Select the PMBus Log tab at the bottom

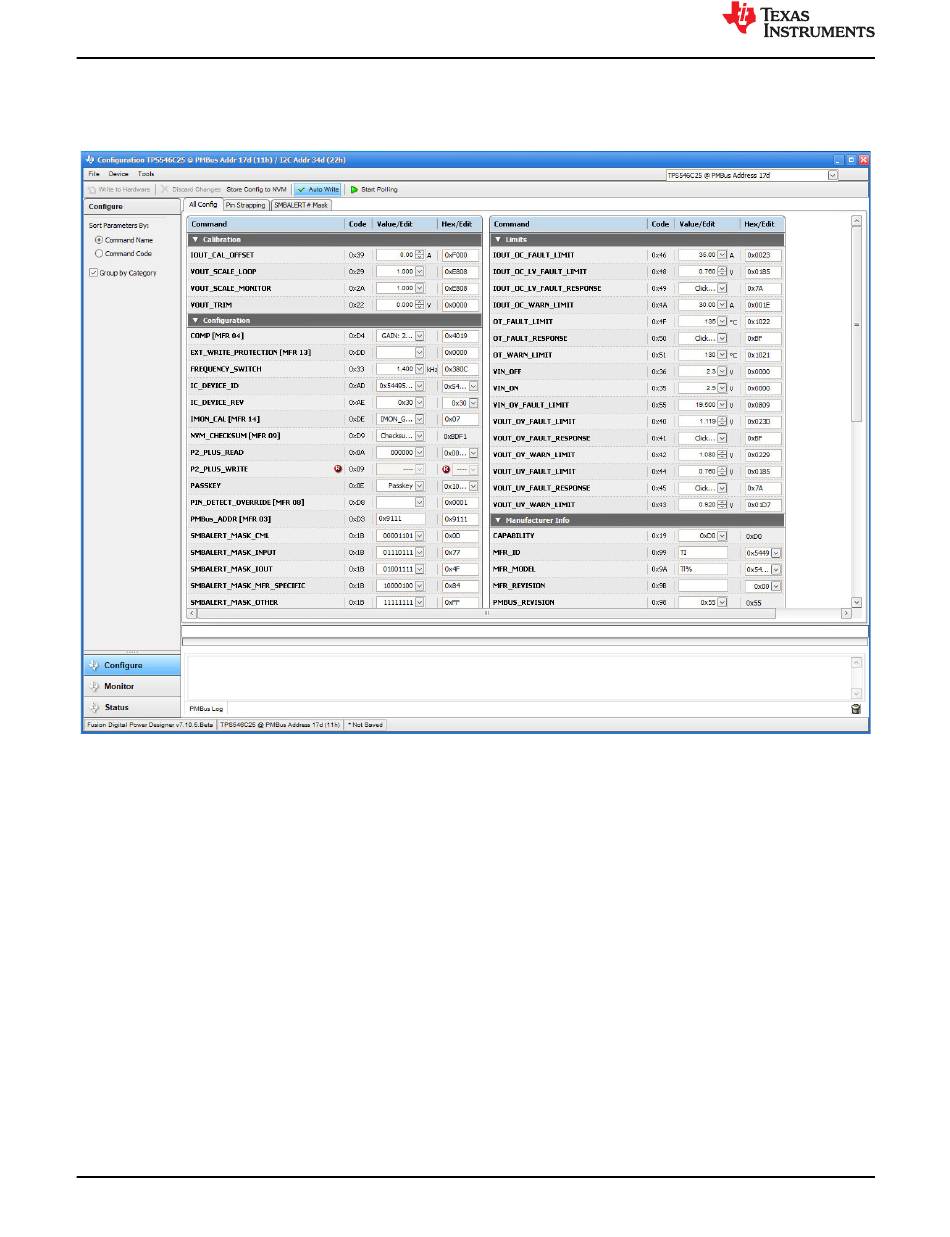point(207,709)
